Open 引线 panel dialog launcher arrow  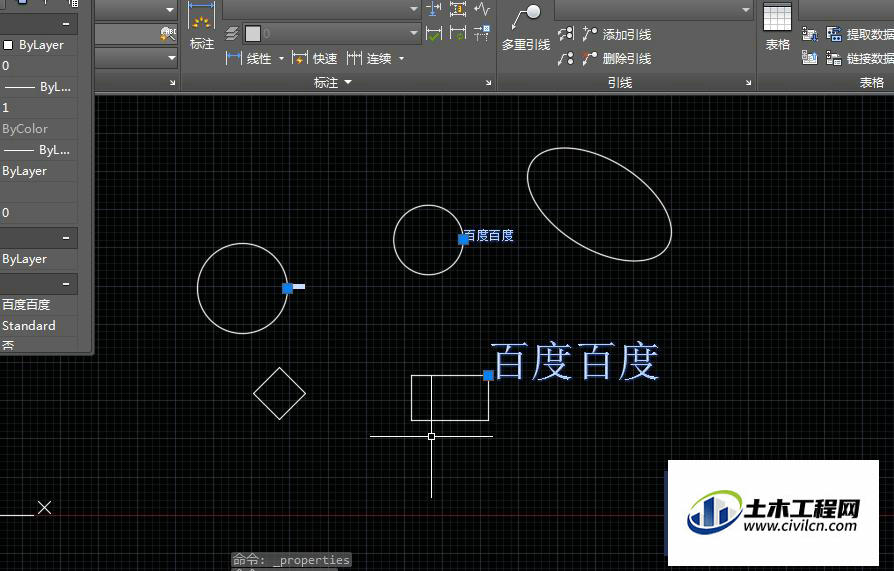tap(749, 83)
